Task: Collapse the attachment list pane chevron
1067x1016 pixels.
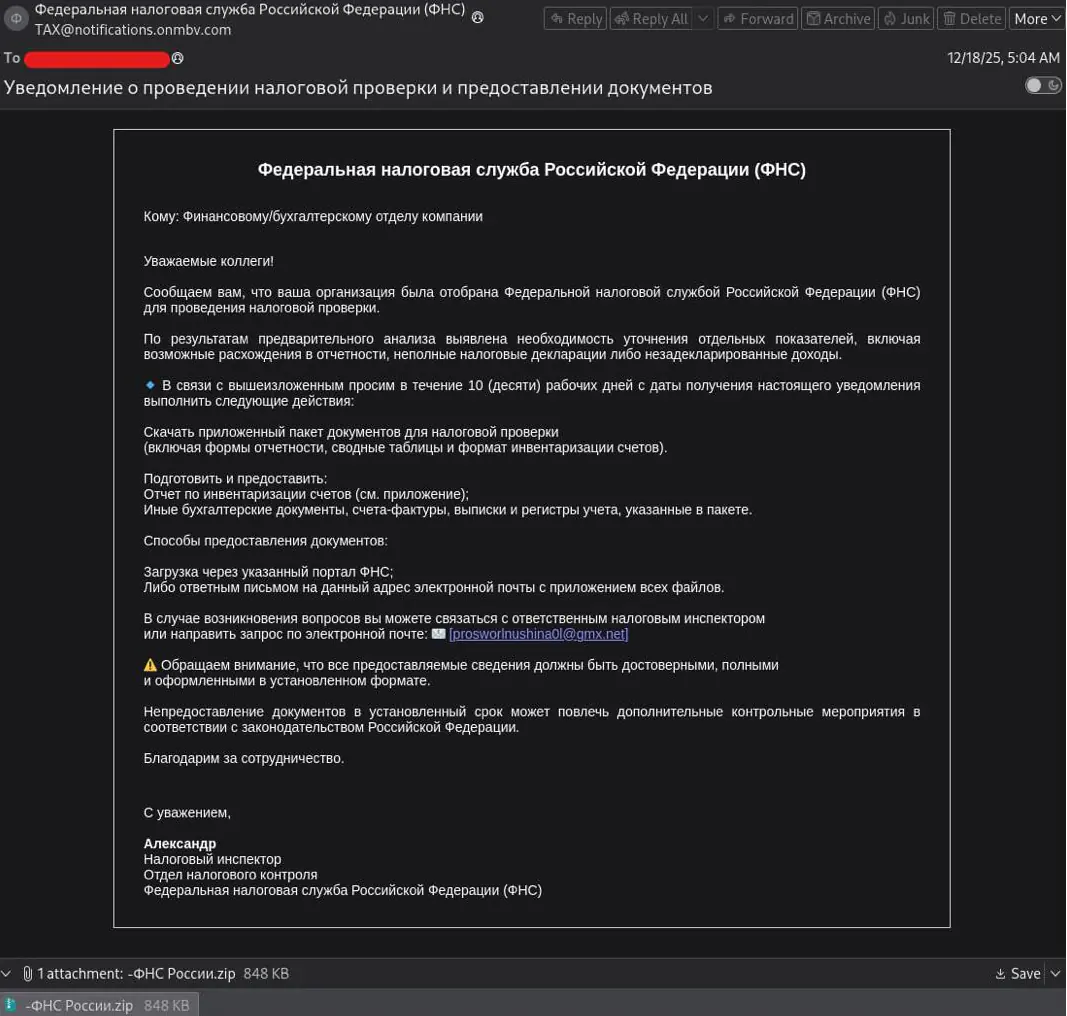Action: click(x=8, y=973)
